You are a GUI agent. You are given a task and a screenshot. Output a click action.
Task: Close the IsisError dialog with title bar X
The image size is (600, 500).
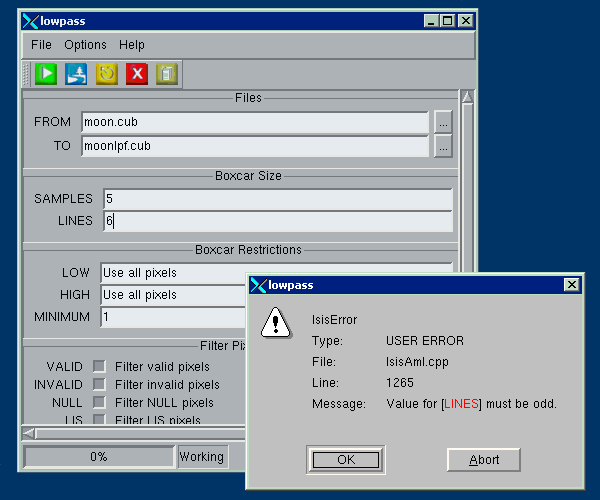pyautogui.click(x=571, y=285)
